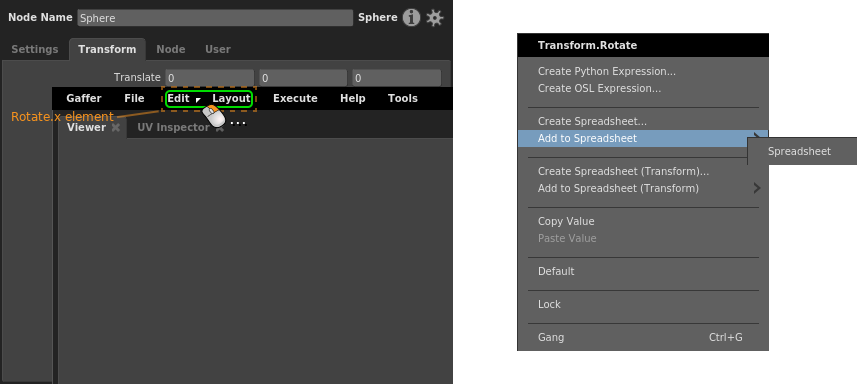
Task: Close the UV Inspector tab
Action: click(x=219, y=127)
